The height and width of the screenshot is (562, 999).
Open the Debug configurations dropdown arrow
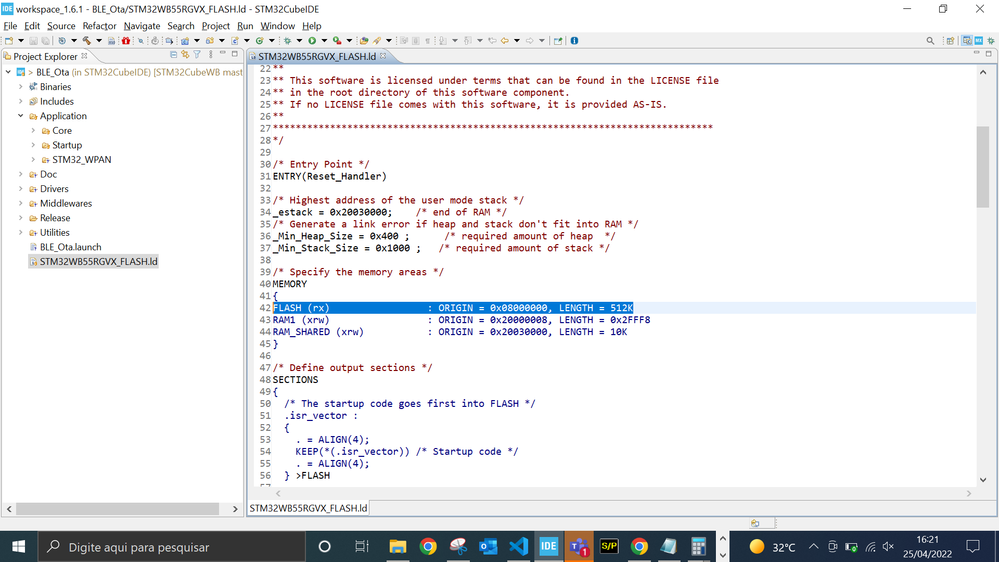click(x=299, y=41)
